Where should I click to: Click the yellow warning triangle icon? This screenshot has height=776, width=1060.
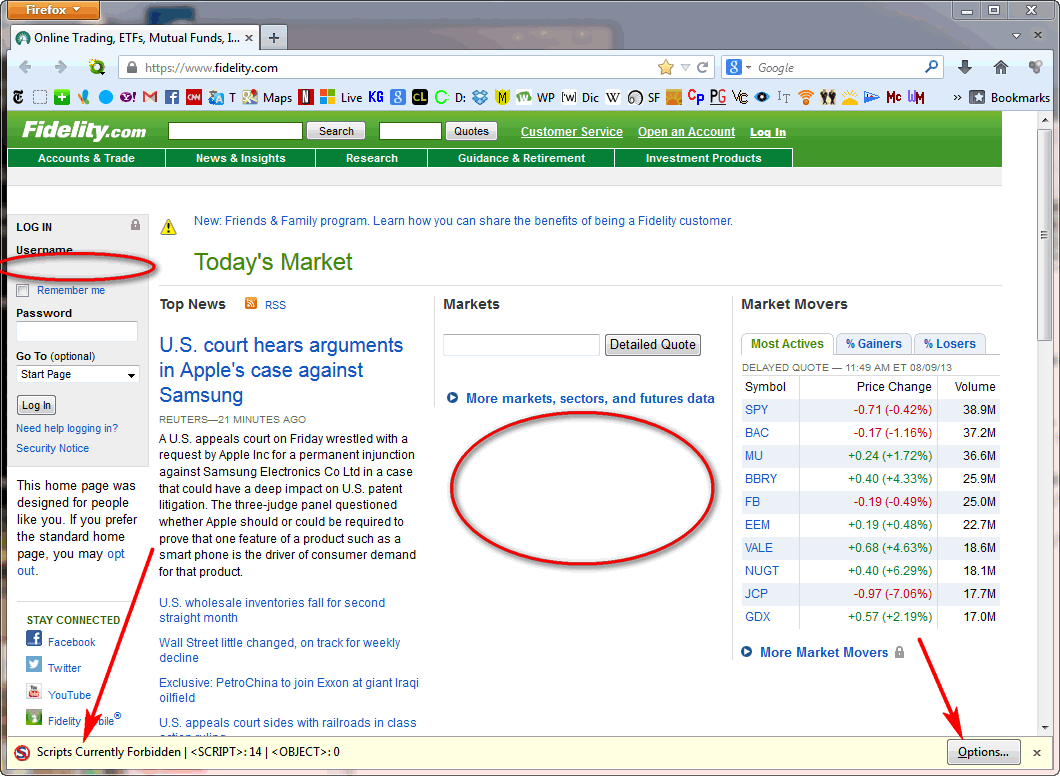coord(168,226)
